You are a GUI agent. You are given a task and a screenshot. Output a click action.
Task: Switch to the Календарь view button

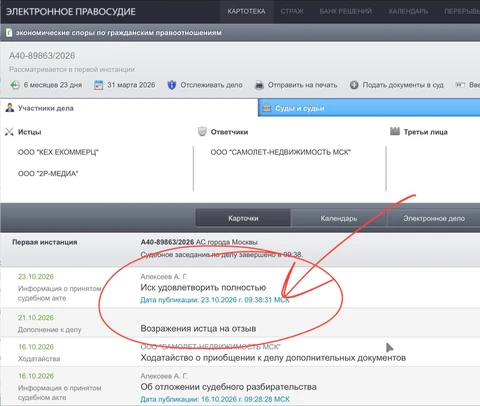339,218
